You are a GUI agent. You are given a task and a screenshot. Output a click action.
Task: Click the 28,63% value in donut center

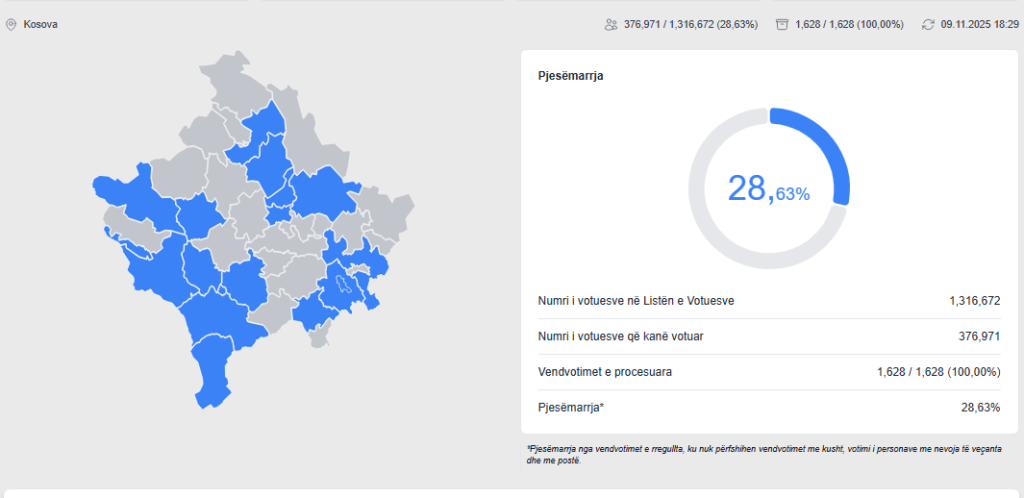point(768,189)
